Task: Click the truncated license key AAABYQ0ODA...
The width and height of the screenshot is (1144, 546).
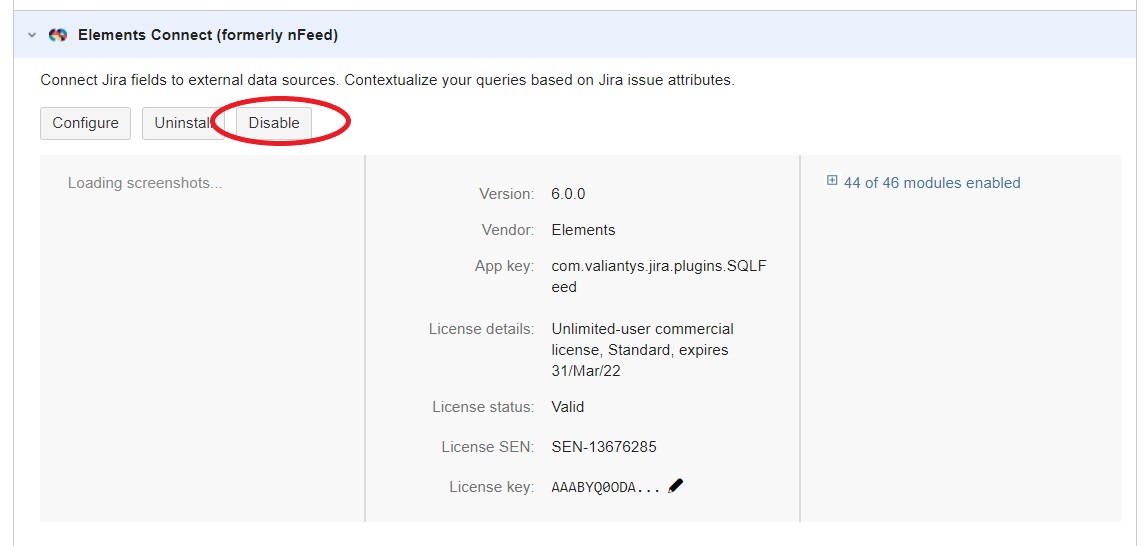Action: pos(605,488)
